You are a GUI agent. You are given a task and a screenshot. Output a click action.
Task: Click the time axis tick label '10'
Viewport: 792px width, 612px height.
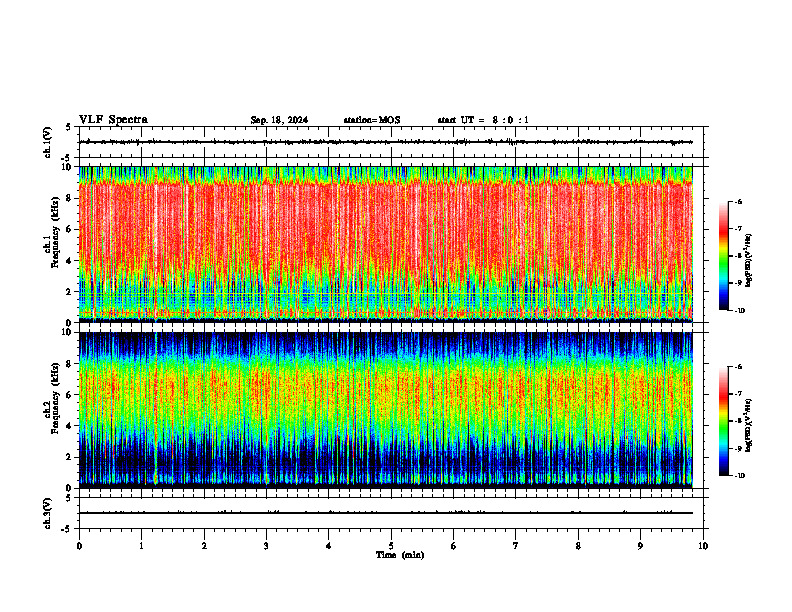(703, 546)
